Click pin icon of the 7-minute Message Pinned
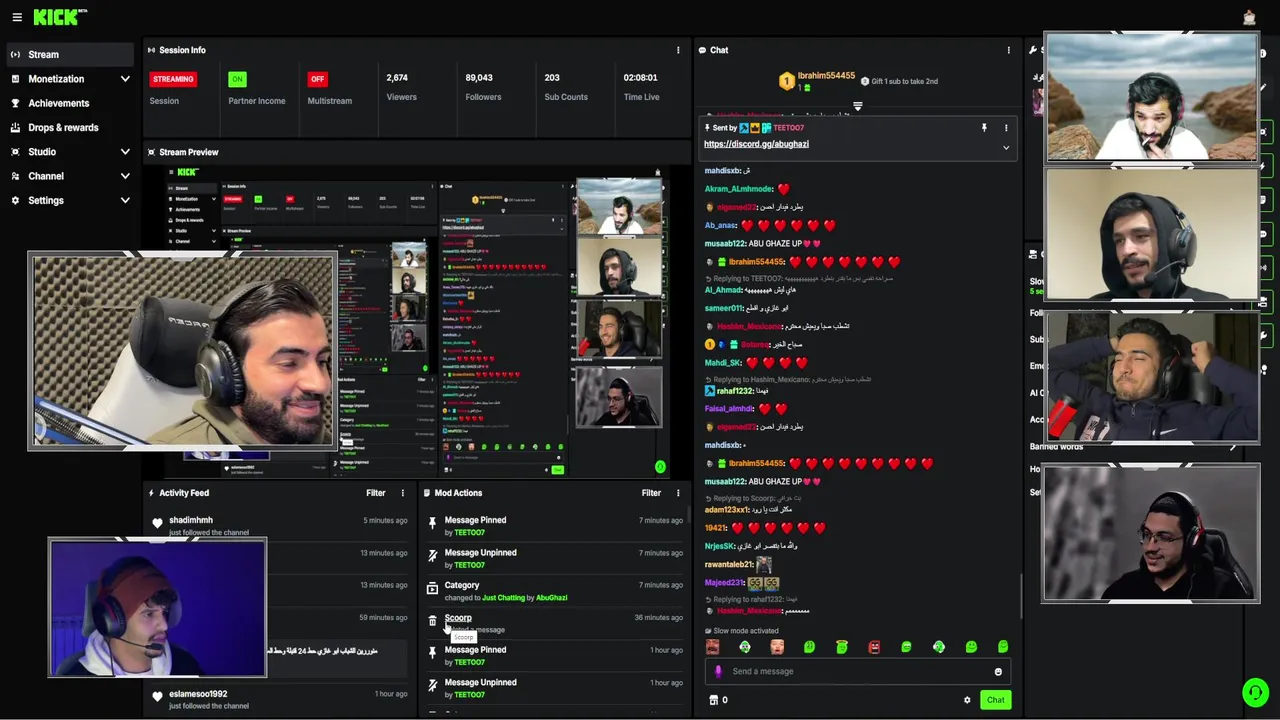This screenshot has width=1280, height=720. [x=432, y=523]
